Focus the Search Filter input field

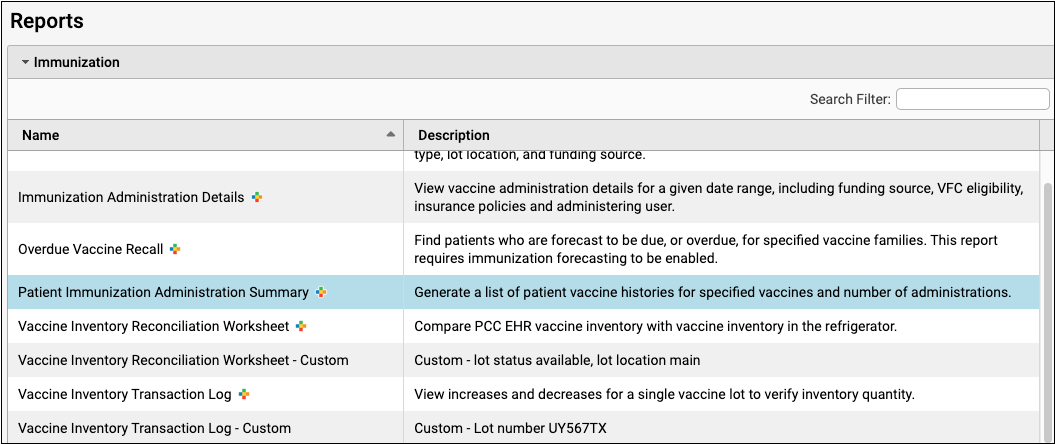(x=971, y=99)
